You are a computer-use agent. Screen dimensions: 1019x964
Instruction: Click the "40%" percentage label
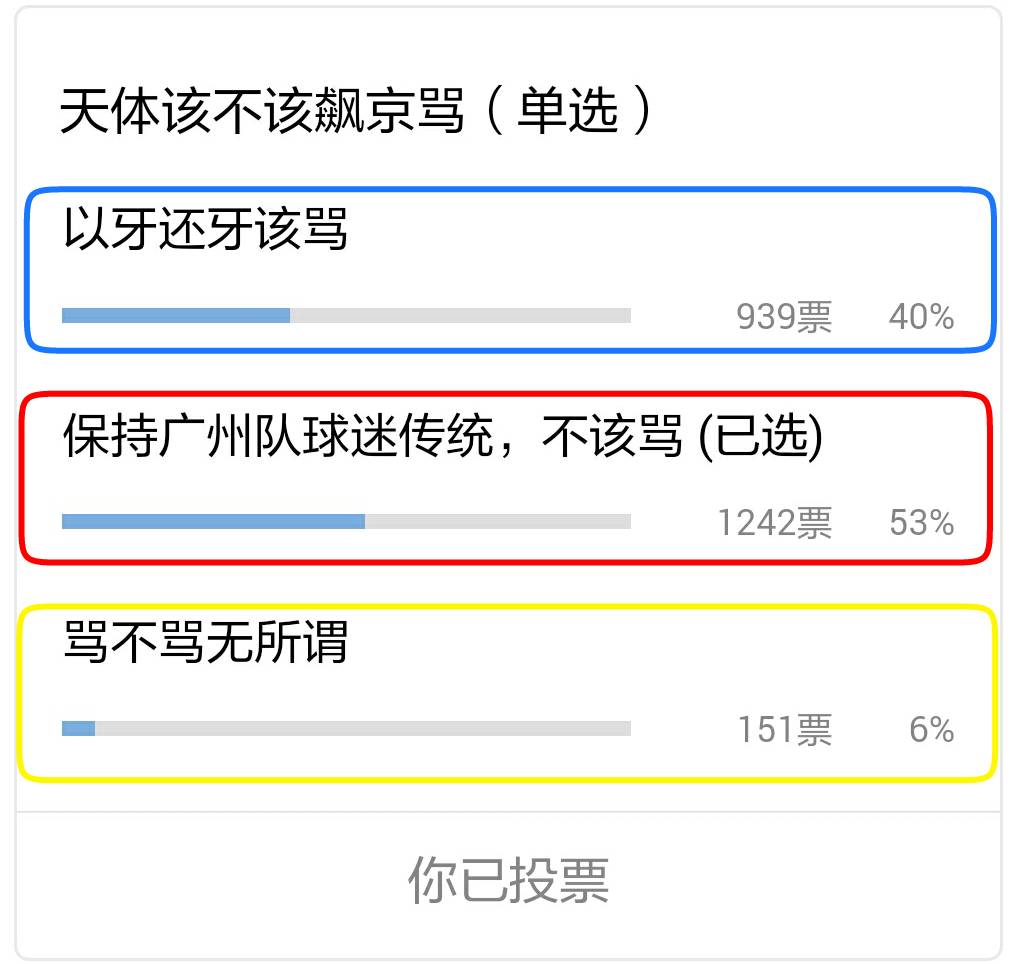(x=924, y=315)
